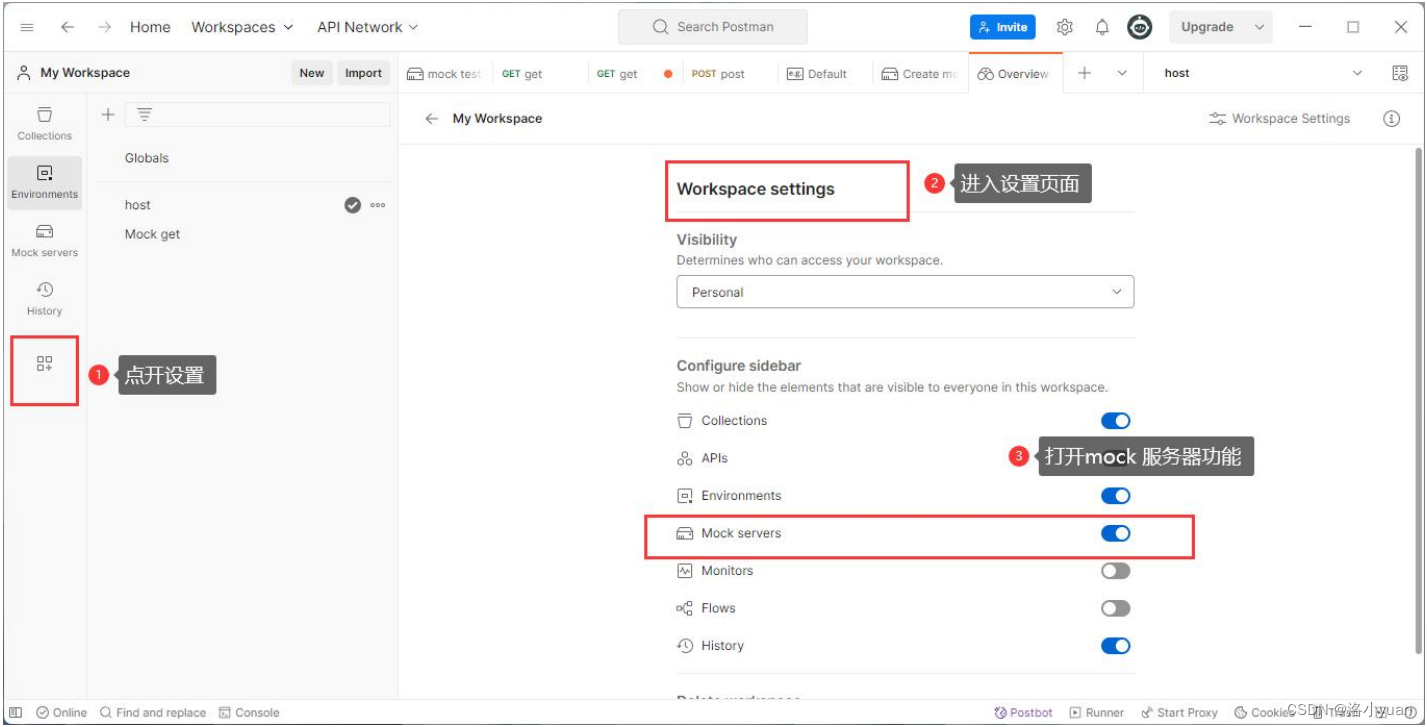Image resolution: width=1427 pixels, height=727 pixels.
Task: Open the tab list chevron dropdown
Action: [x=1122, y=73]
